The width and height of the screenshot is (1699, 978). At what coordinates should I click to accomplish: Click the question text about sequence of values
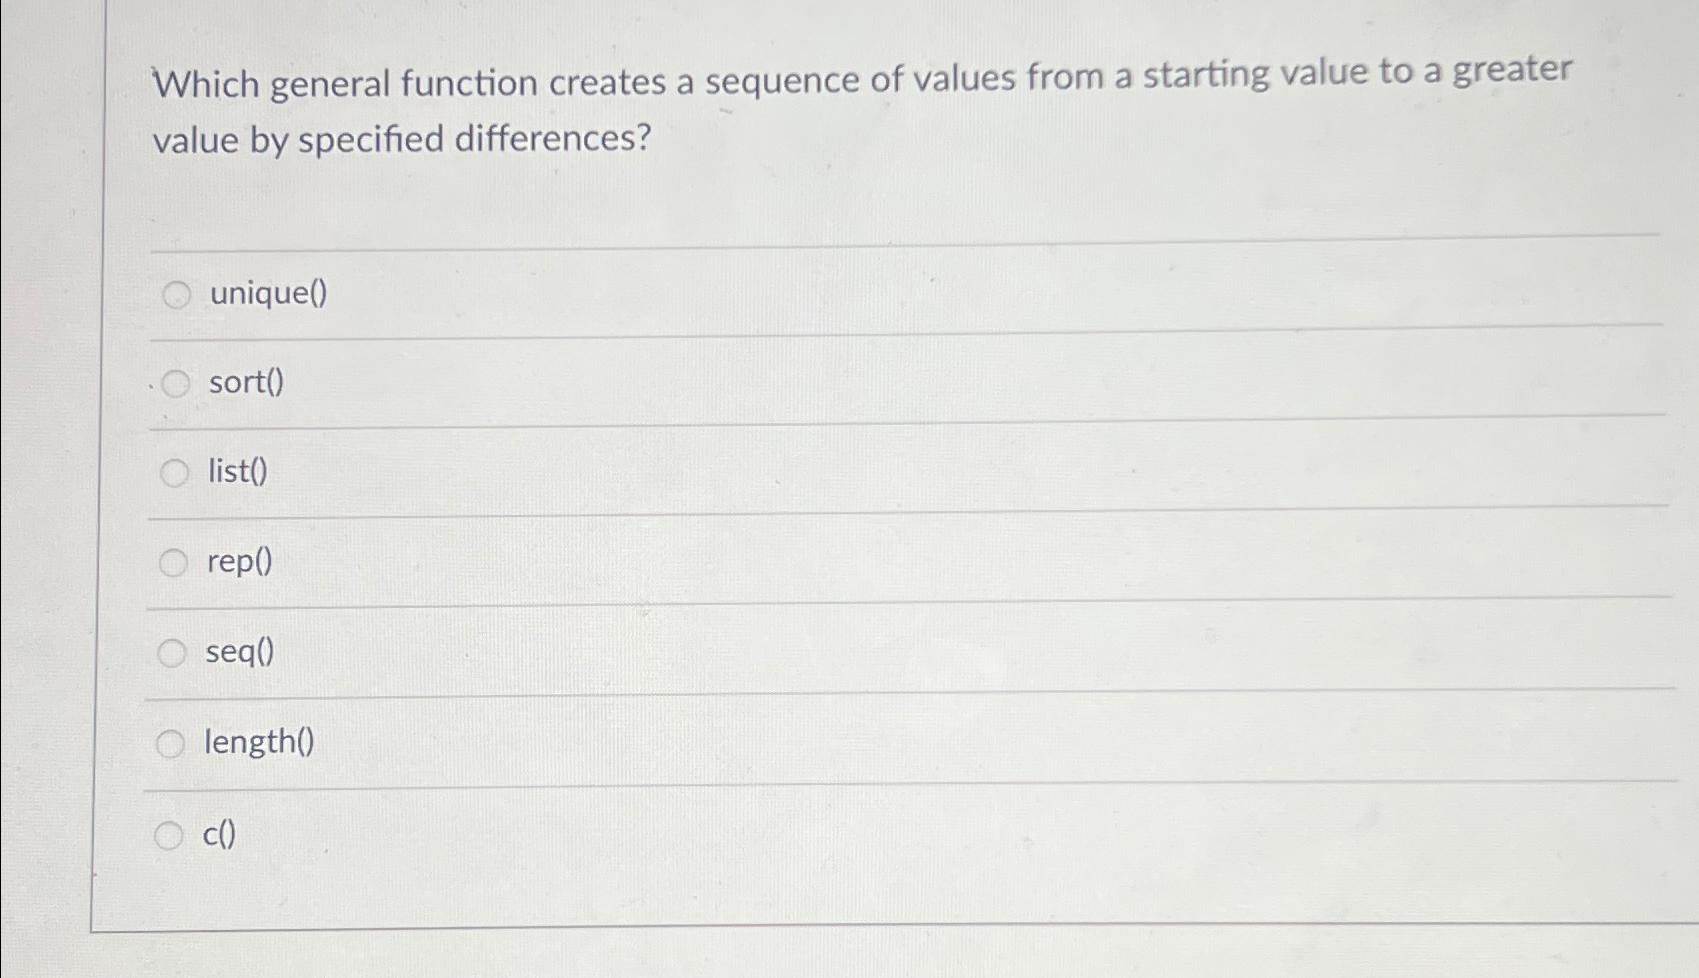[x=860, y=105]
